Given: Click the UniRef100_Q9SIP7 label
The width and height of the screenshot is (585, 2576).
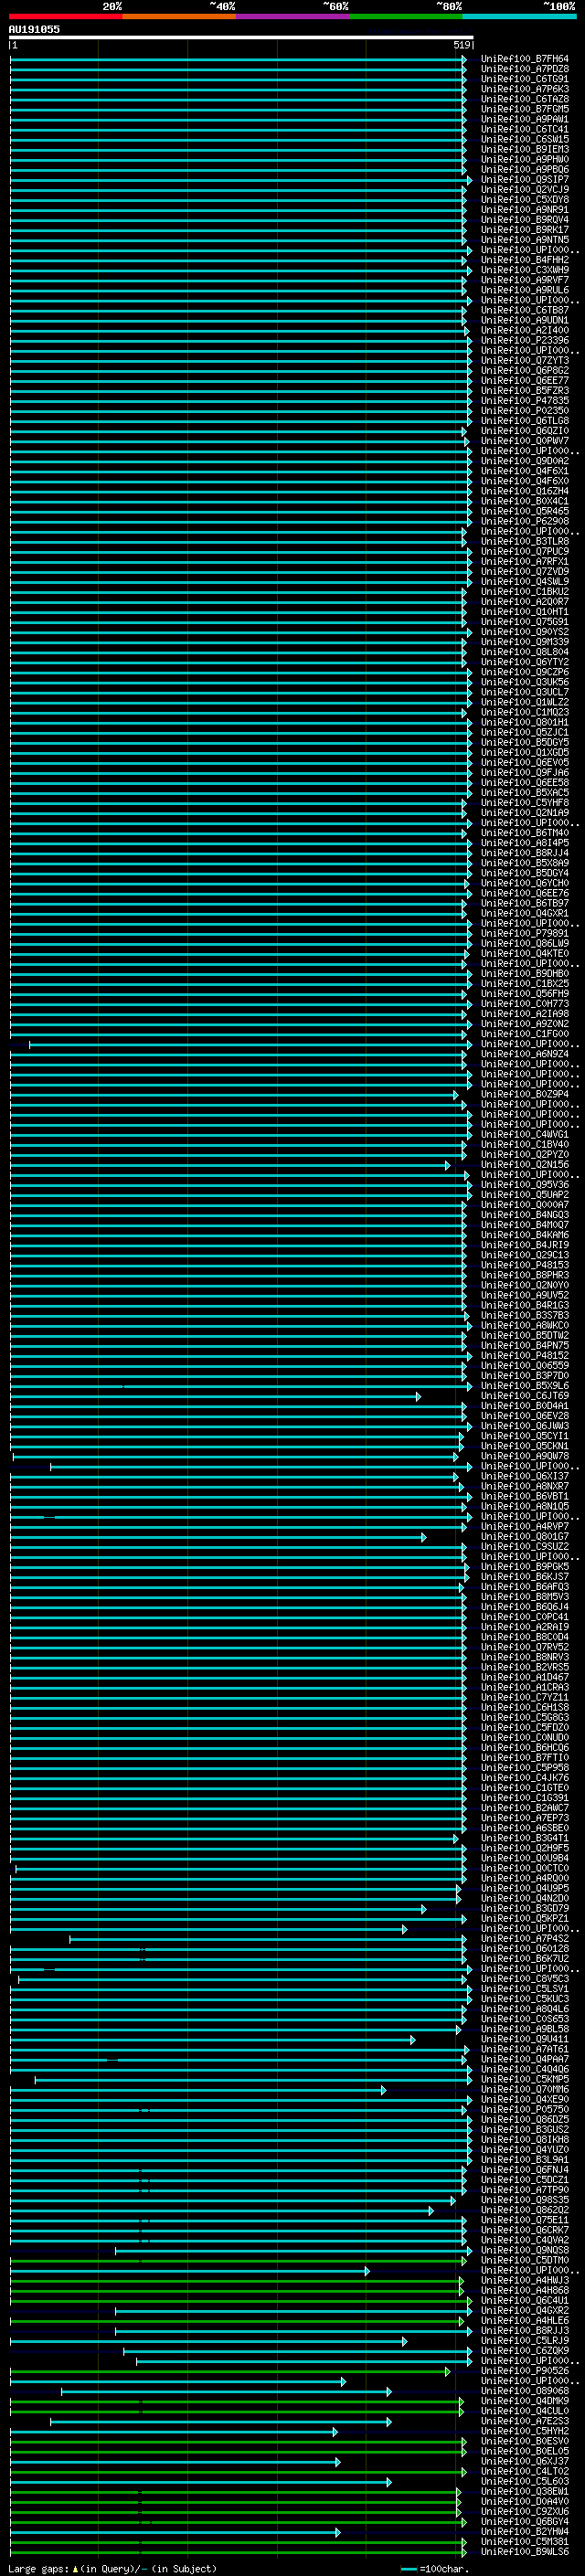Looking at the screenshot, I should pyautogui.click(x=524, y=180).
